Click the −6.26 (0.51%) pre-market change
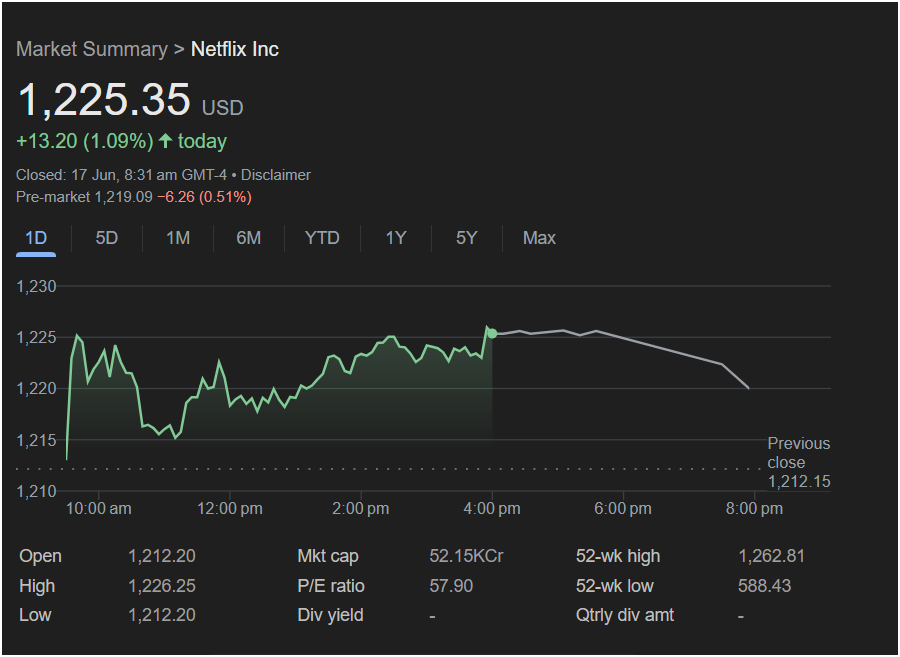The image size is (900, 657). click(204, 197)
